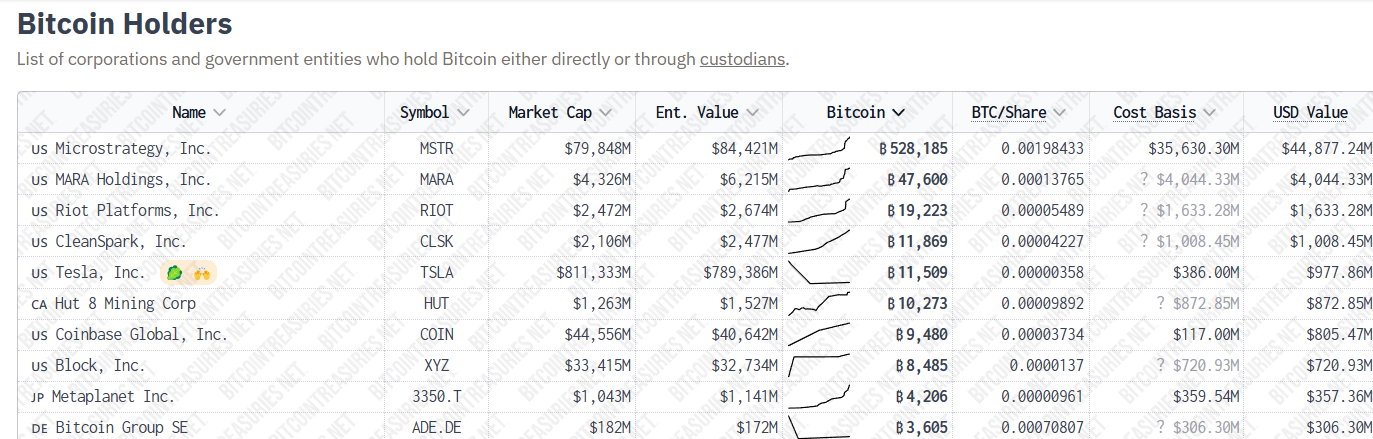
Task: Sort by the Cost Basis column
Action: tap(1163, 112)
